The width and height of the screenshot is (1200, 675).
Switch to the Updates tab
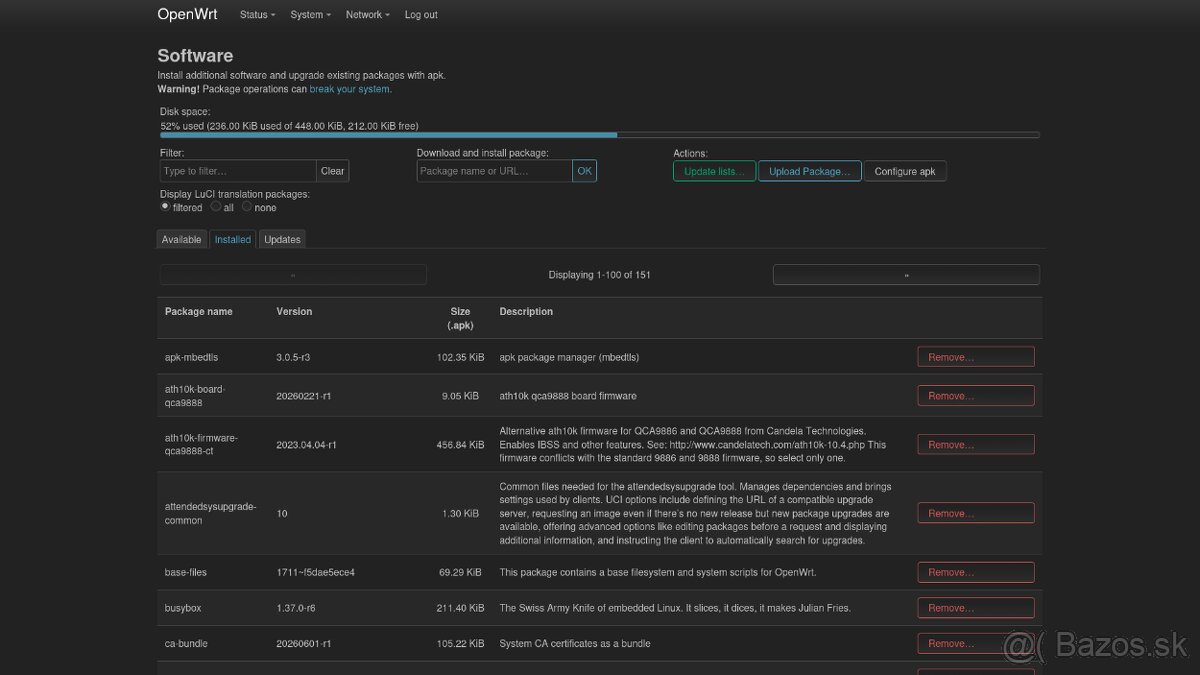click(282, 239)
